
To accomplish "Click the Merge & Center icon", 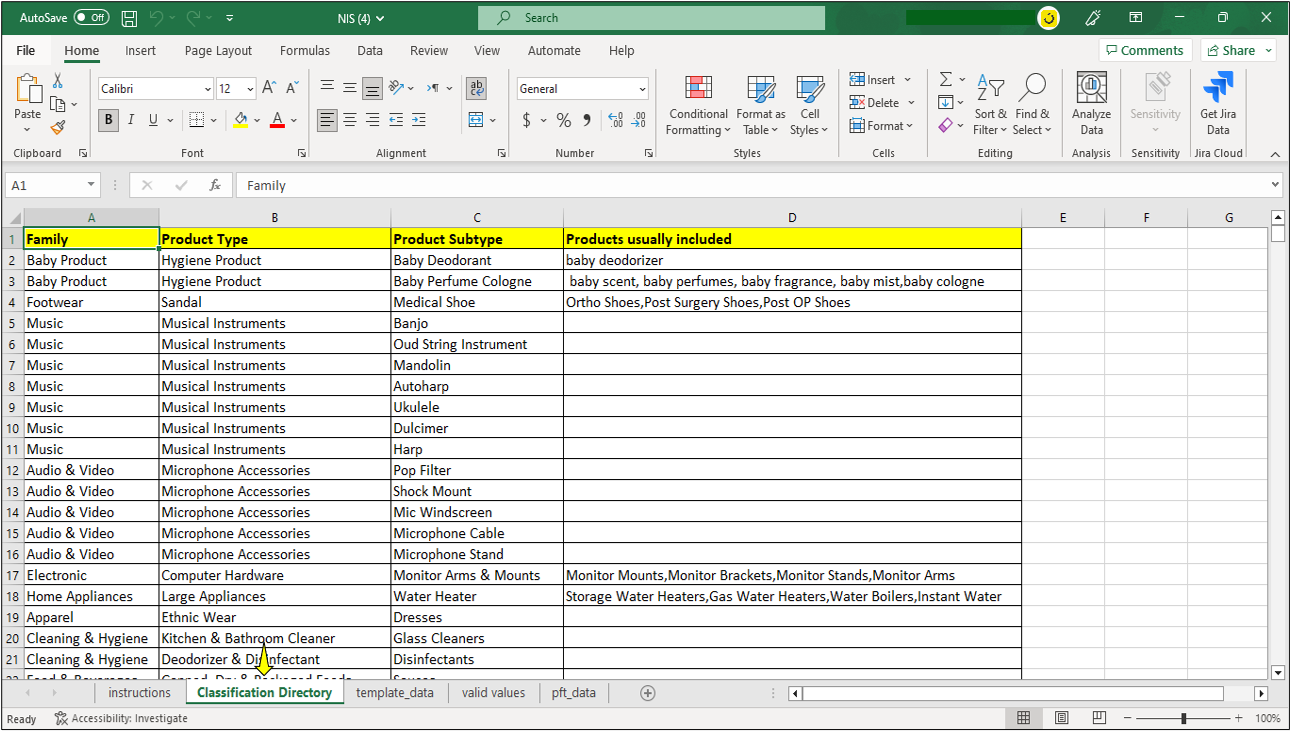I will click(477, 120).
